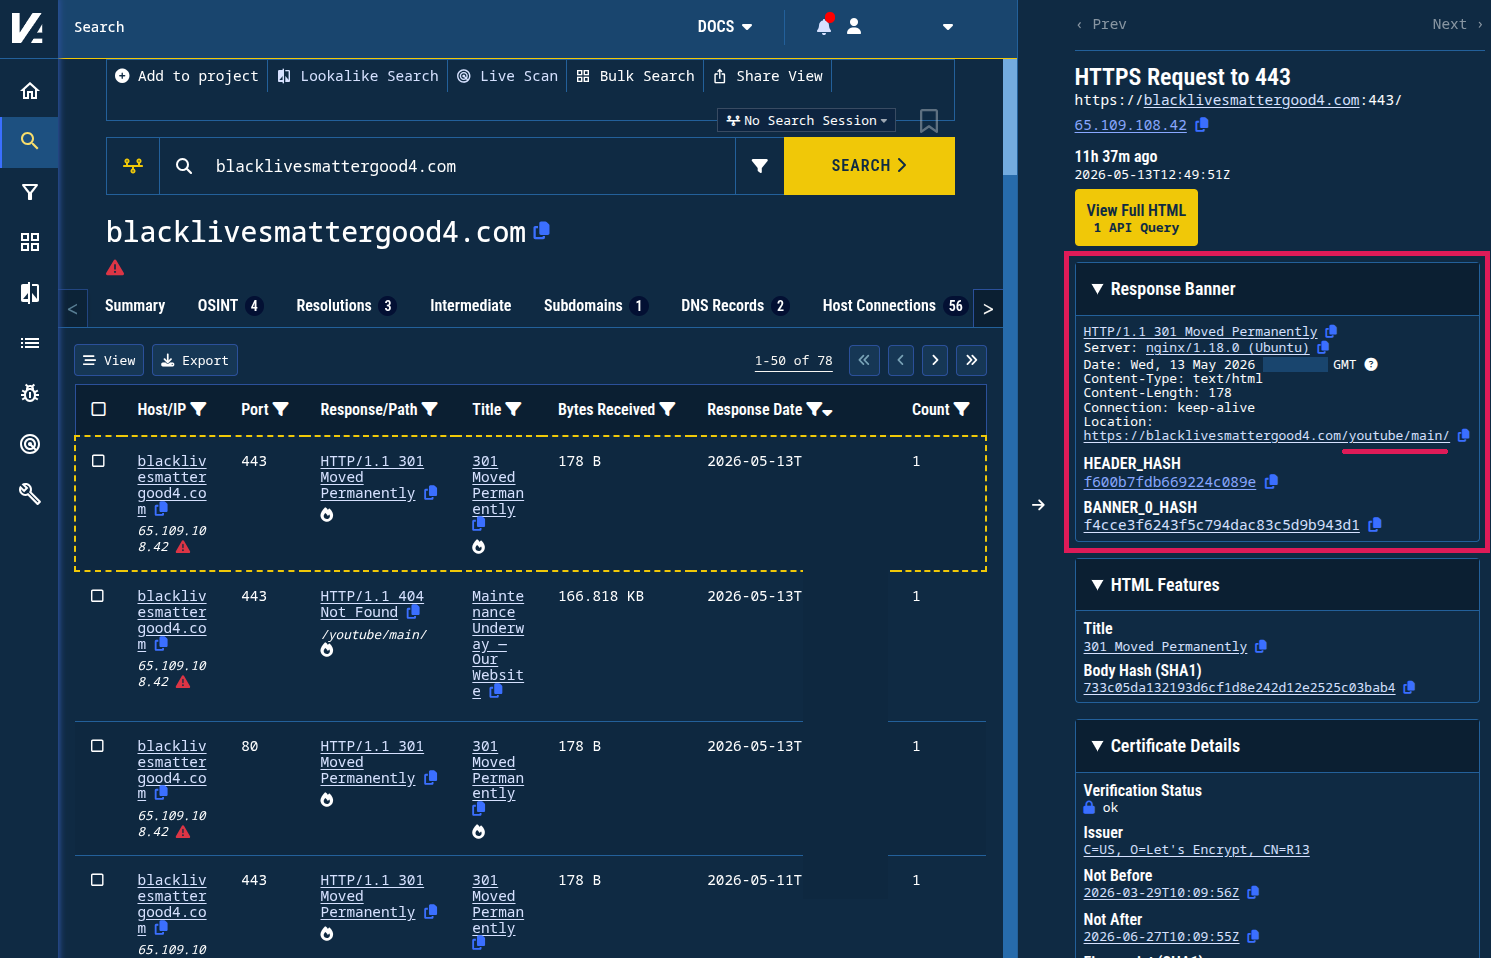
Task: Switch to the Summary tab
Action: click(135, 306)
